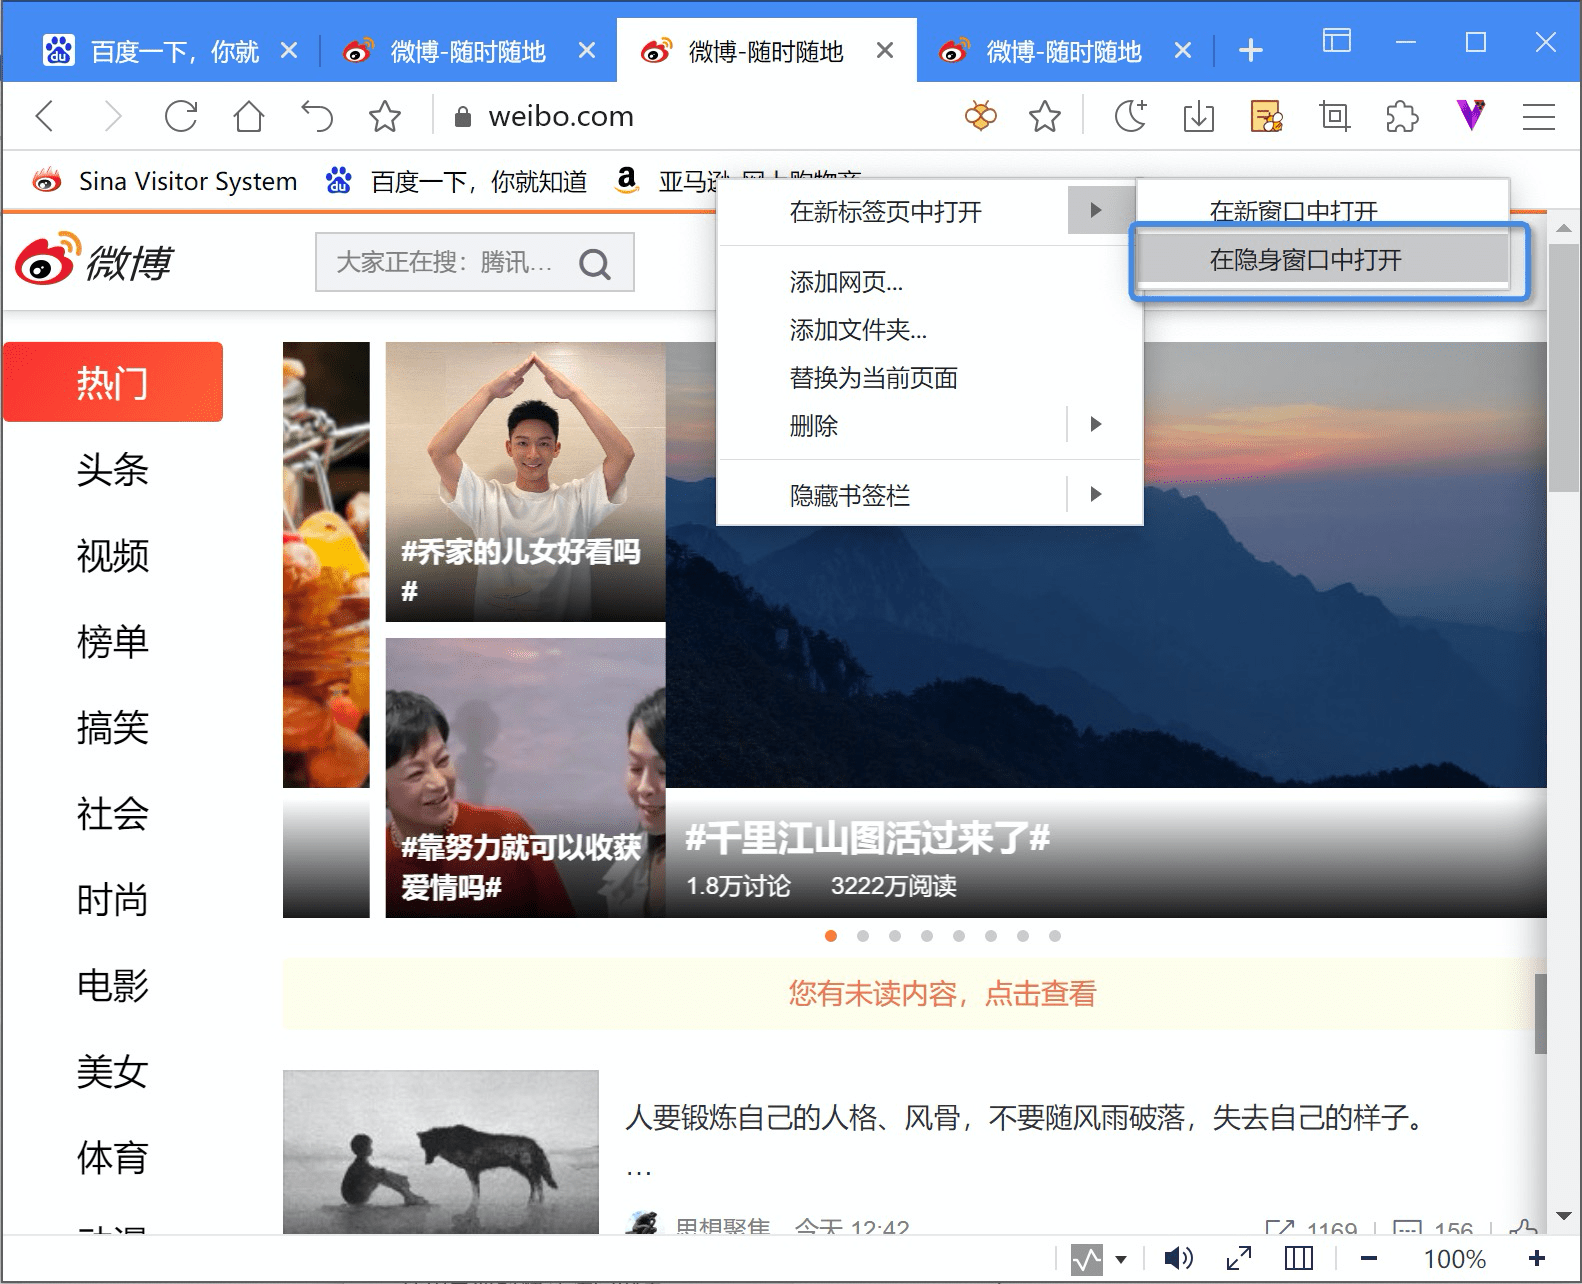
Task: Expand dropdown arrow beside the graph icon
Action: pyautogui.click(x=1121, y=1260)
